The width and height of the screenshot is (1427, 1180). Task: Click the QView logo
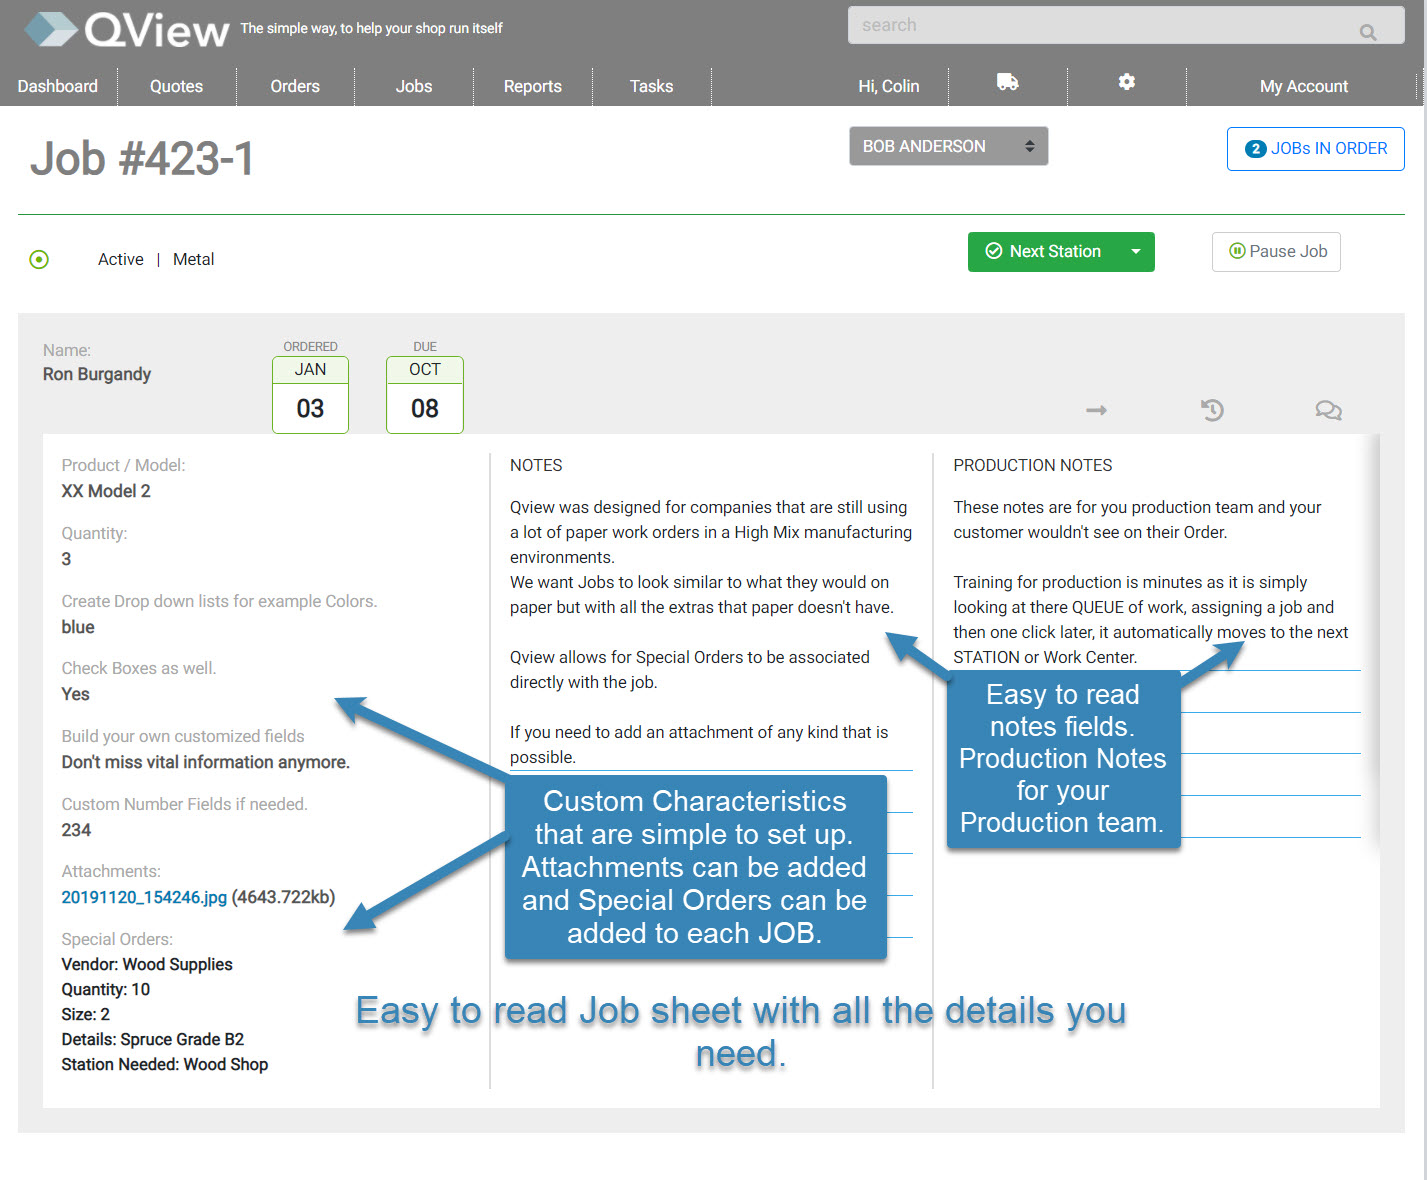coord(127,30)
